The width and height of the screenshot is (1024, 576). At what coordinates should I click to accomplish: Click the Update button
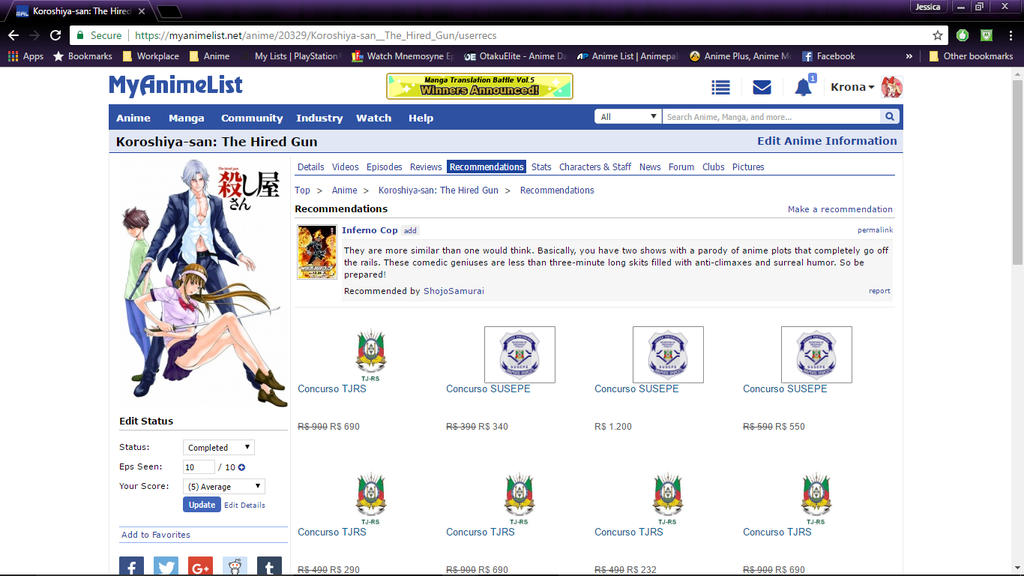point(202,505)
